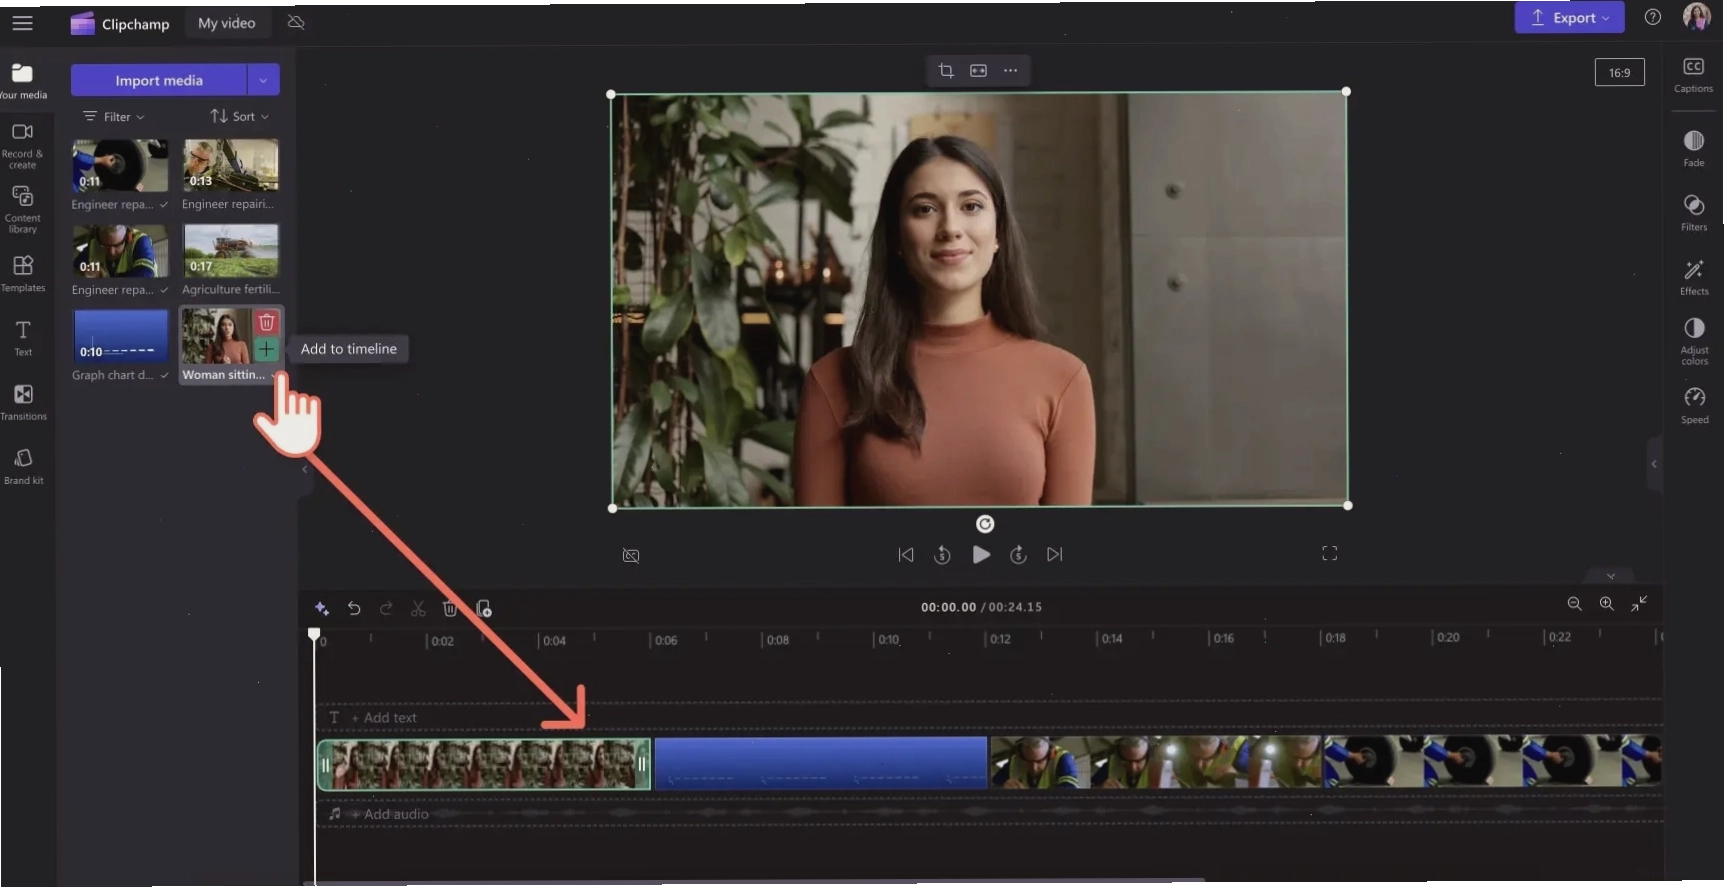Screen dimensions: 1724x889
Task: Undo the last action
Action: (354, 608)
